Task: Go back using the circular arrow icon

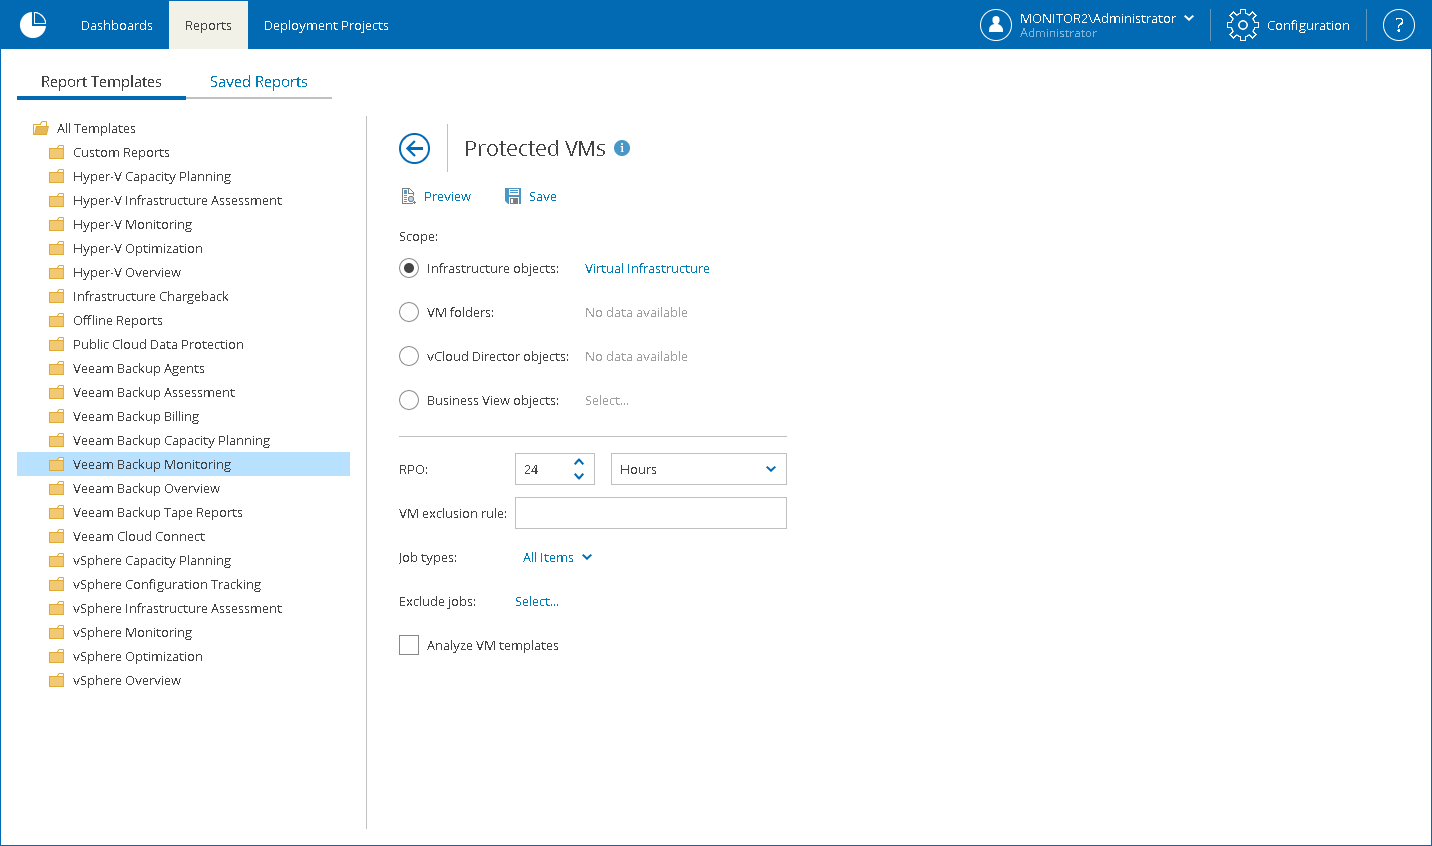Action: (x=414, y=148)
